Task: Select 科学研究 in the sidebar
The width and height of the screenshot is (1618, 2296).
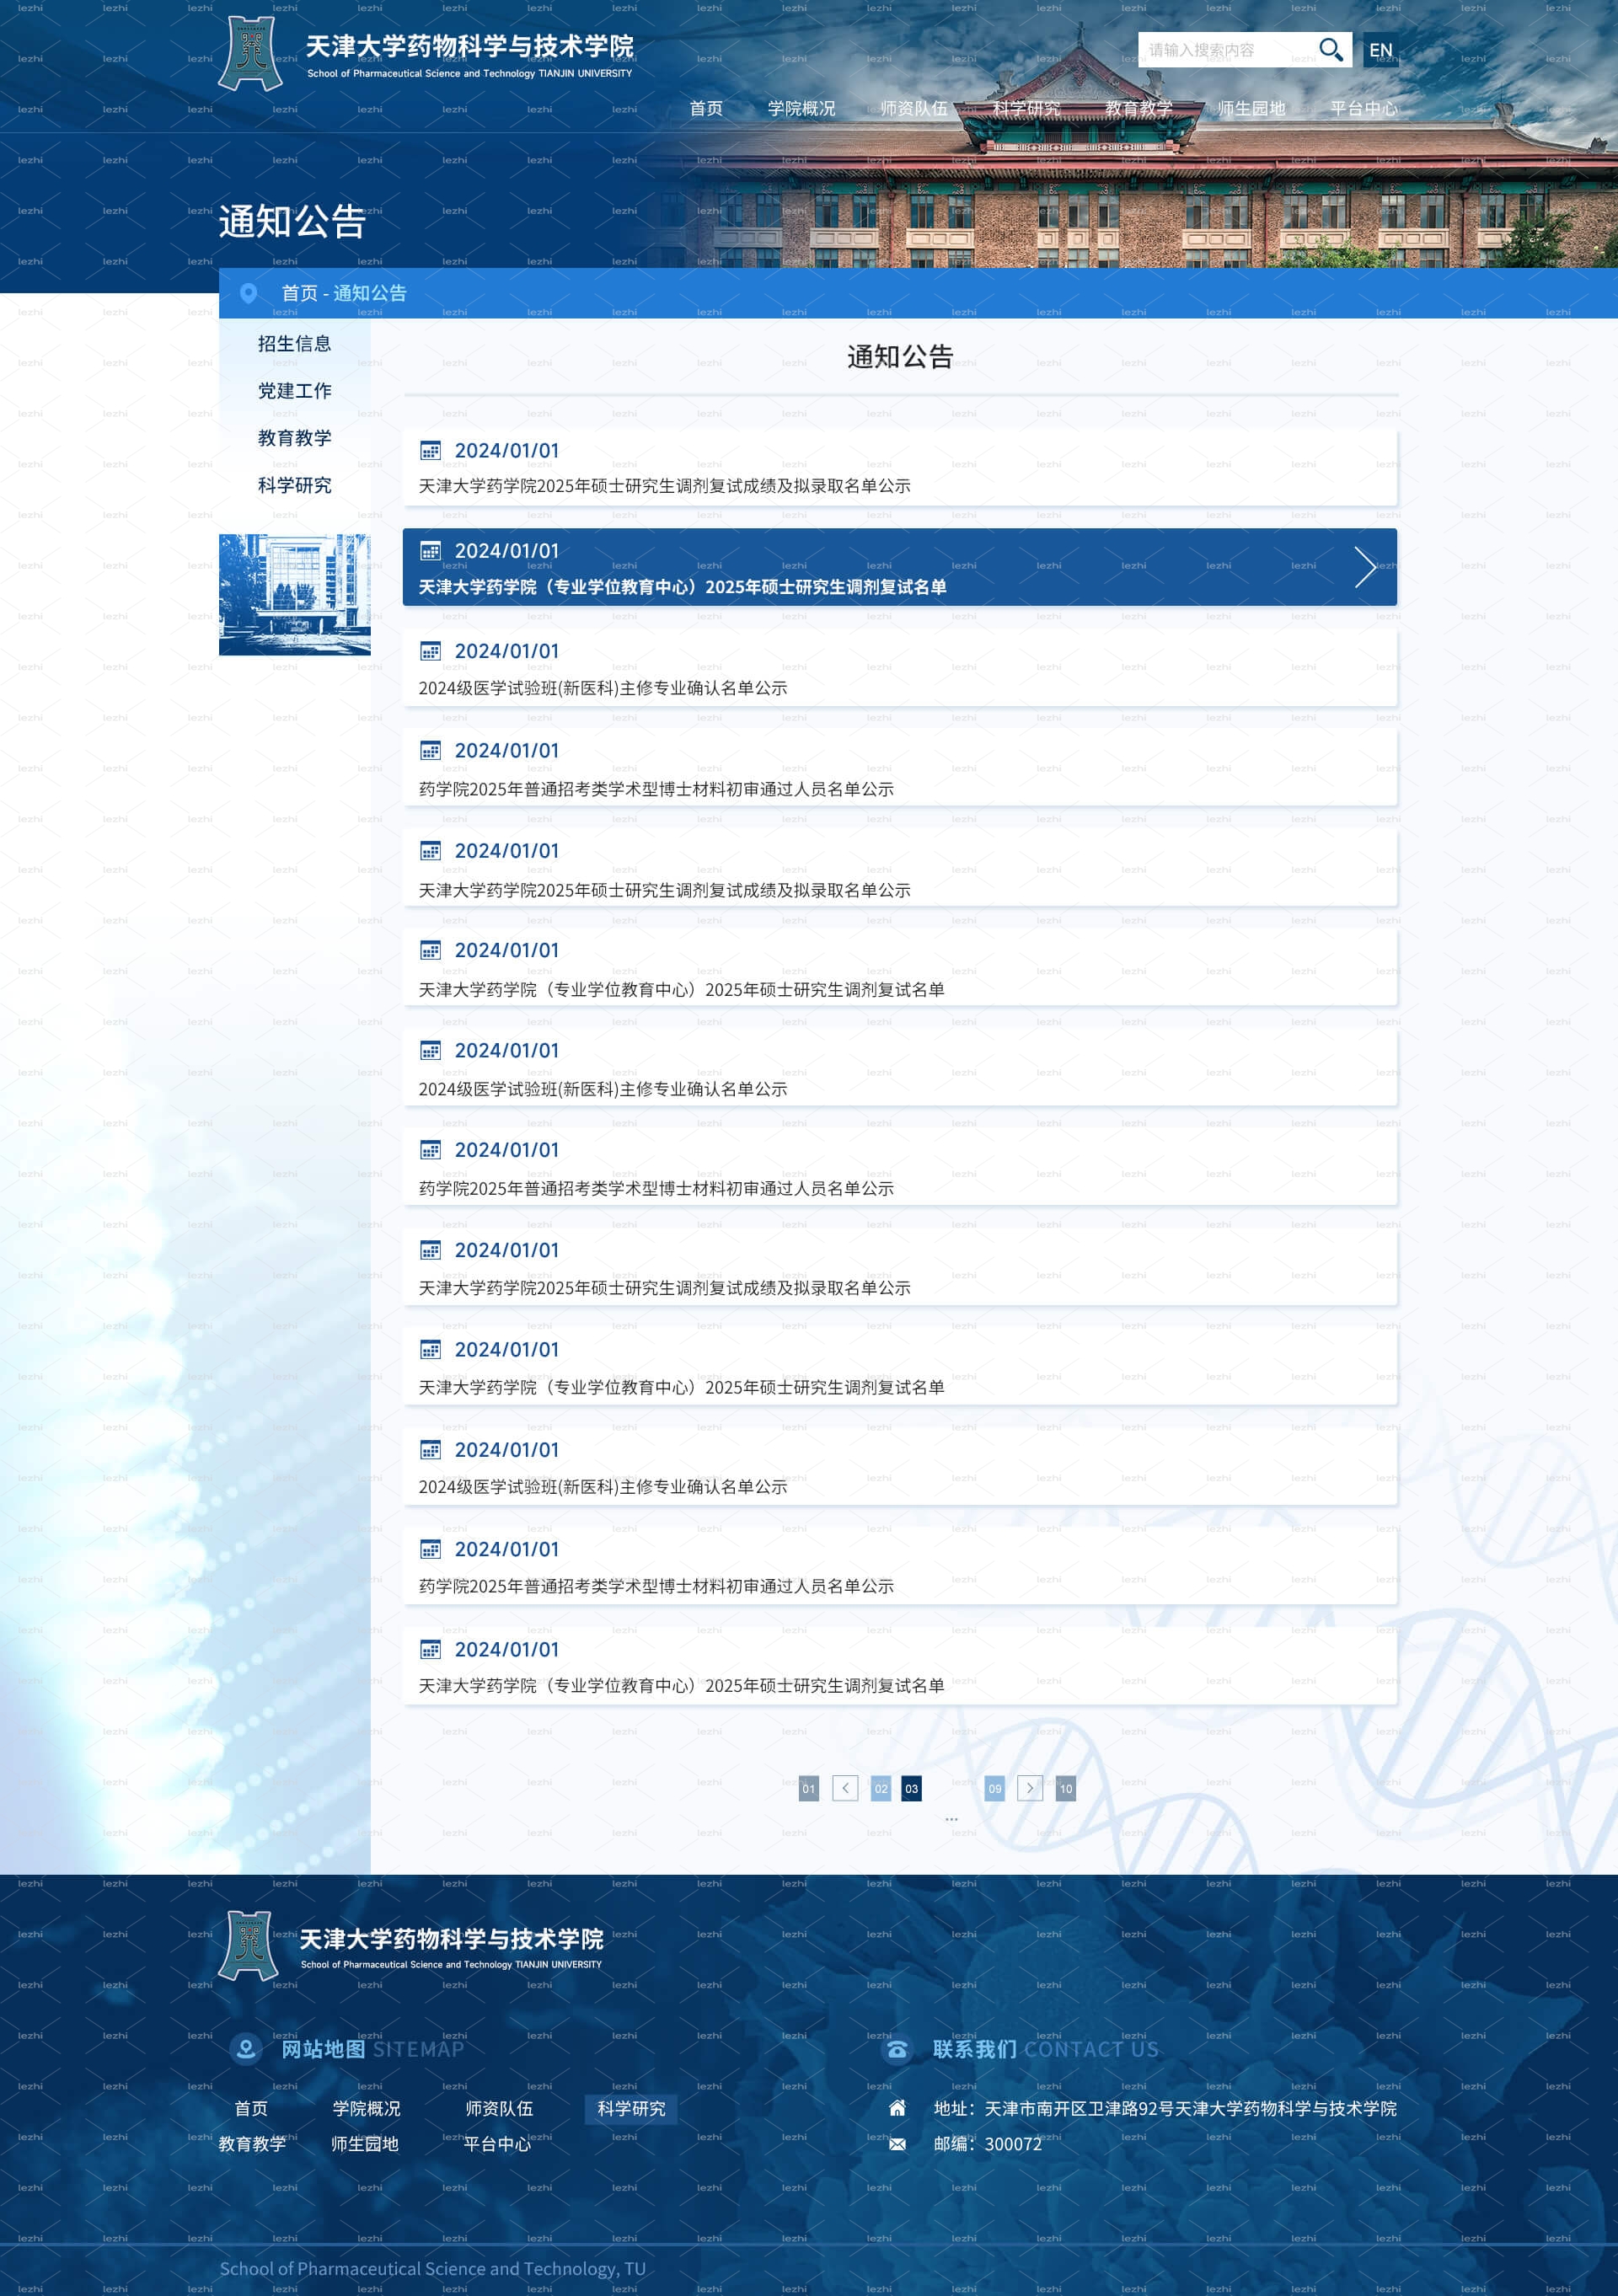Action: click(294, 485)
